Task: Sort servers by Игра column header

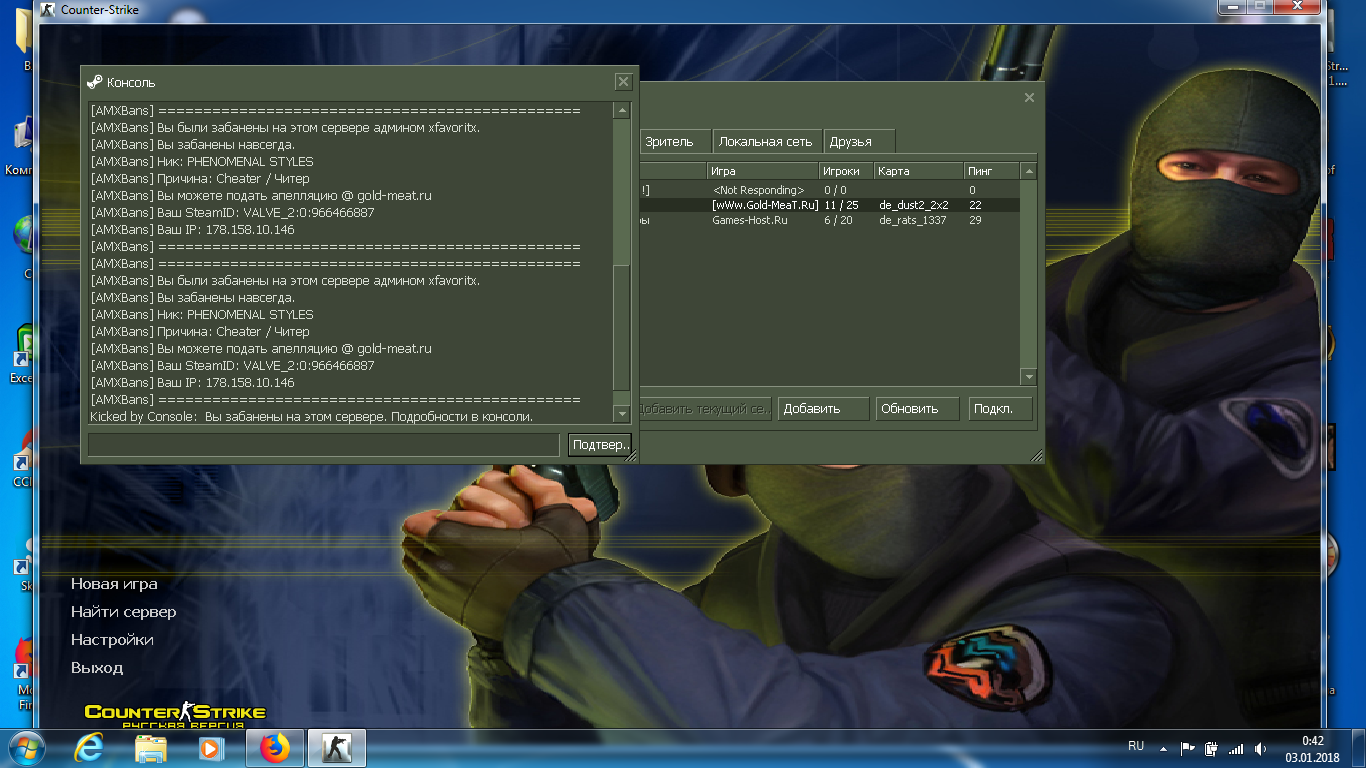Action: (x=763, y=171)
